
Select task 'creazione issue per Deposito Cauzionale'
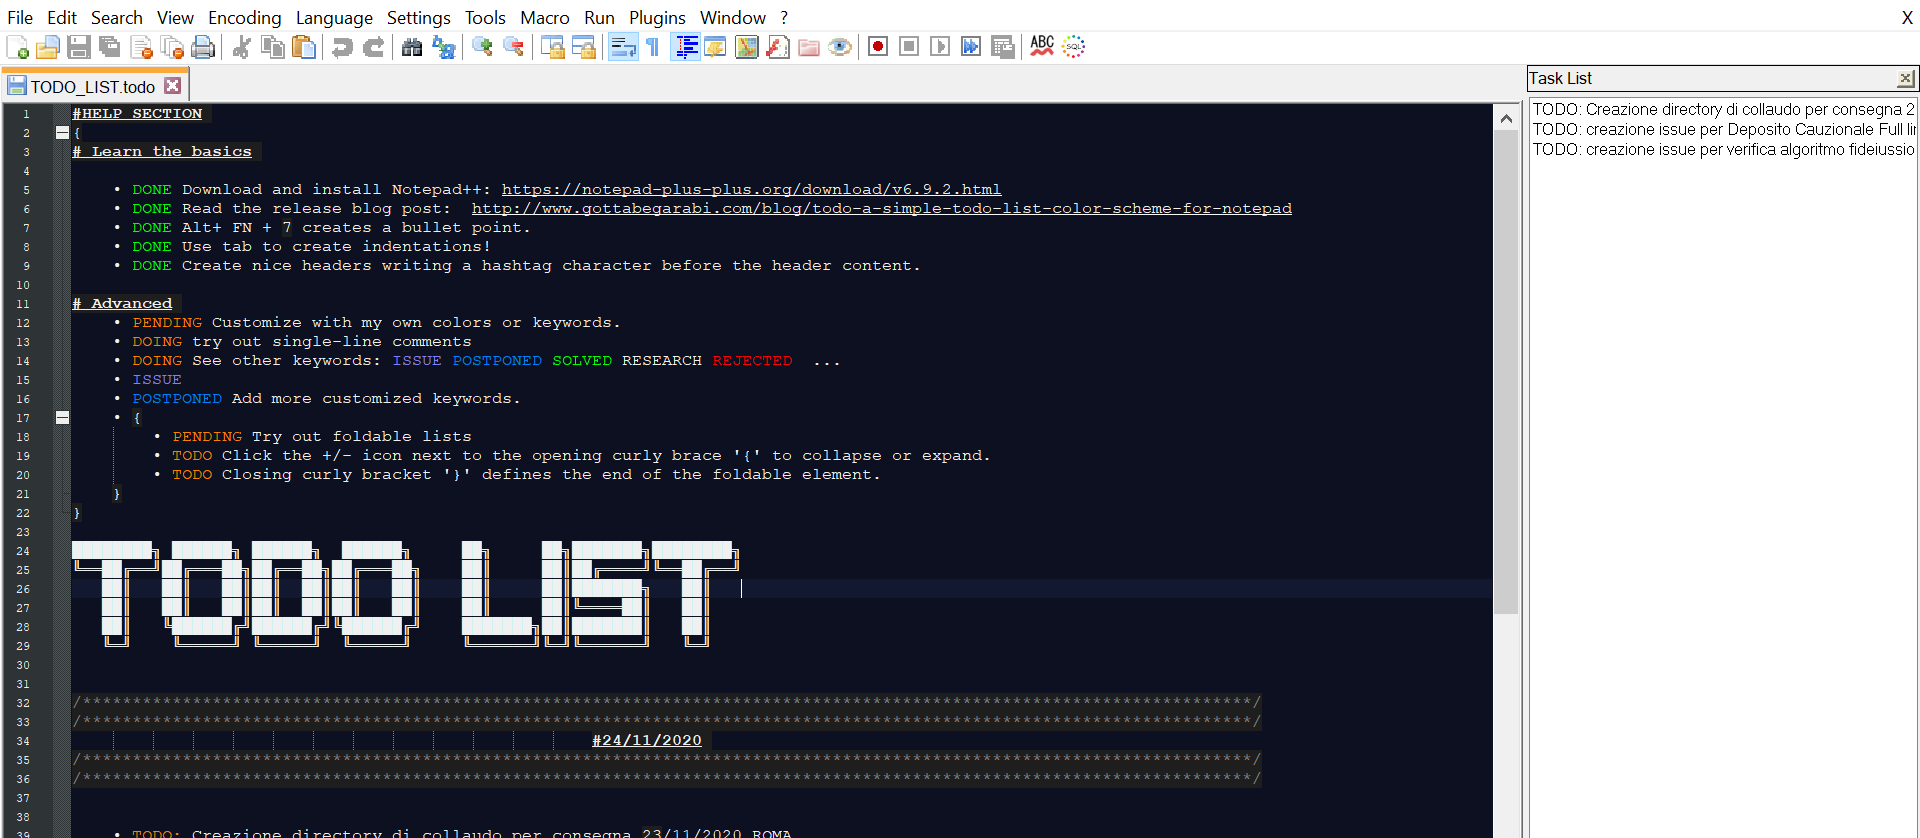point(1723,129)
